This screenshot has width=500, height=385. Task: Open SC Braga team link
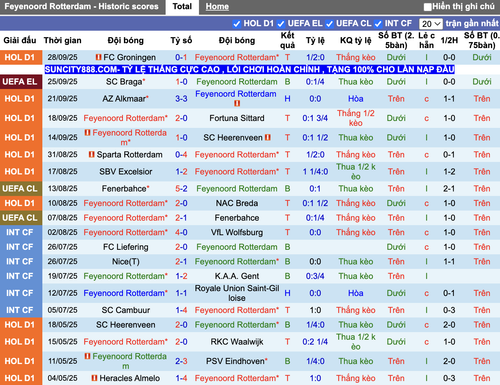pos(124,82)
